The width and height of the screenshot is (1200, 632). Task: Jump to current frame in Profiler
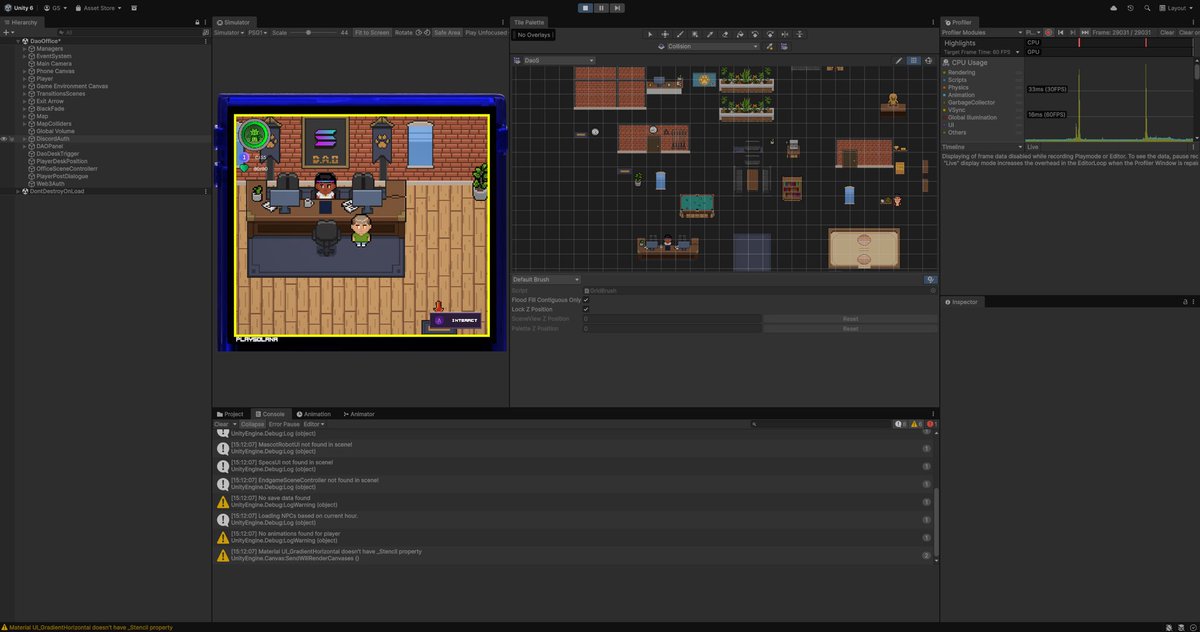pyautogui.click(x=1084, y=32)
